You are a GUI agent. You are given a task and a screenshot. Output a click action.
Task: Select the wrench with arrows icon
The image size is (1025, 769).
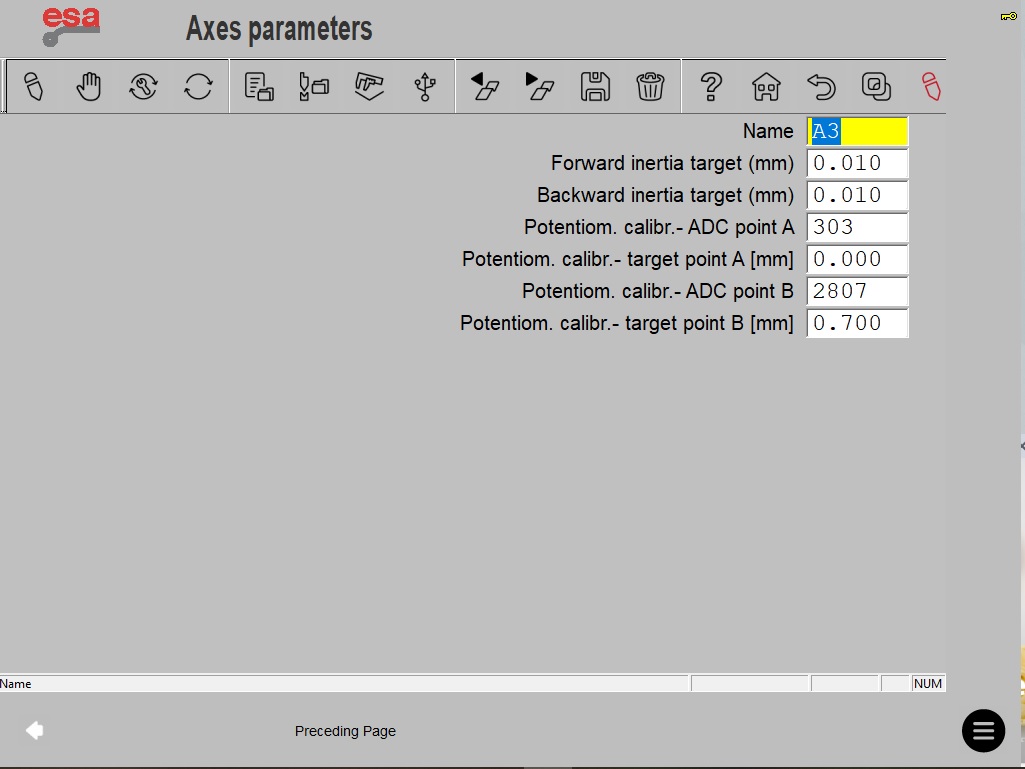point(143,86)
